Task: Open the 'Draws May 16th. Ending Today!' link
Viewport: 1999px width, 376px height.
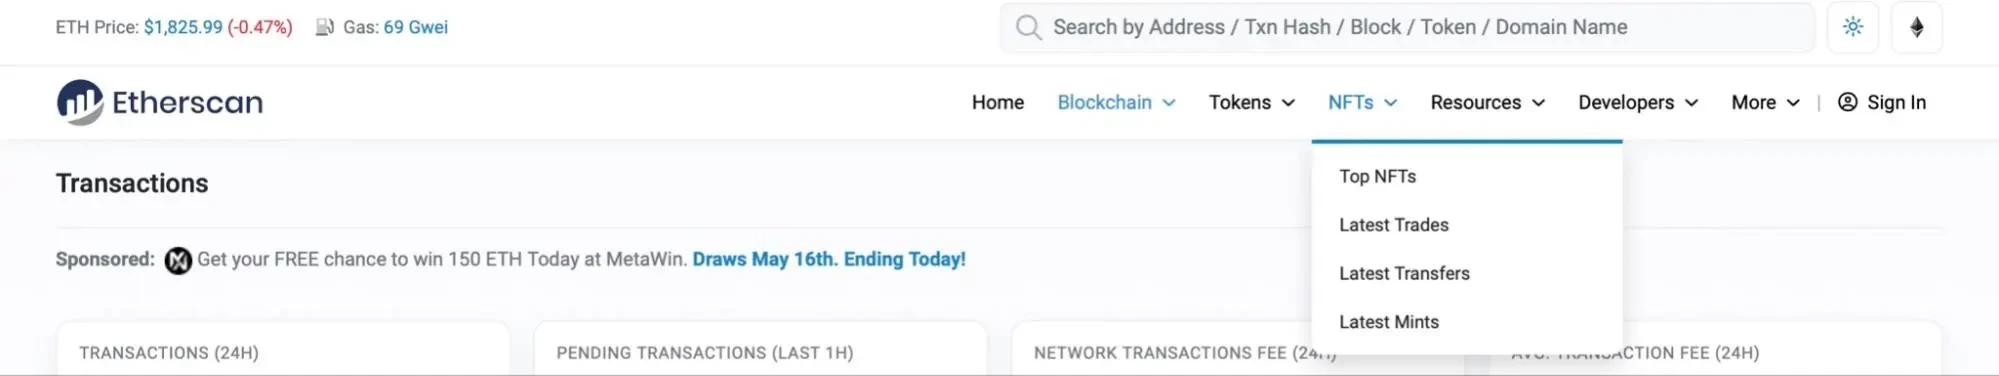Action: click(829, 259)
